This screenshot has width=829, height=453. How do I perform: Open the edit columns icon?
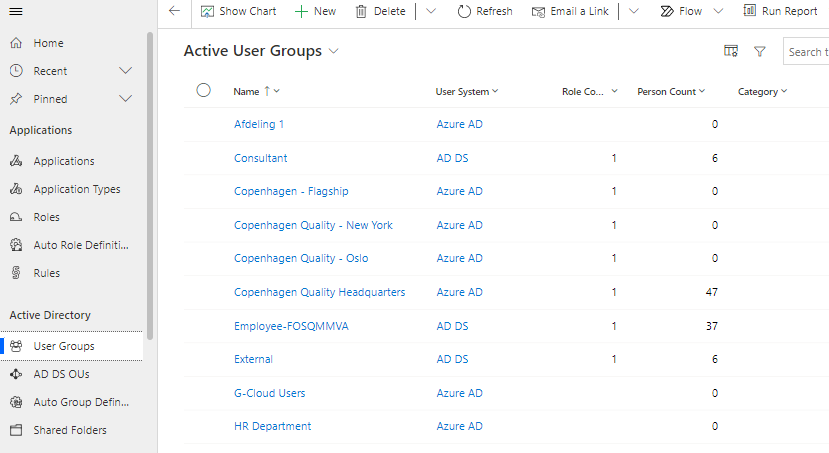[731, 51]
